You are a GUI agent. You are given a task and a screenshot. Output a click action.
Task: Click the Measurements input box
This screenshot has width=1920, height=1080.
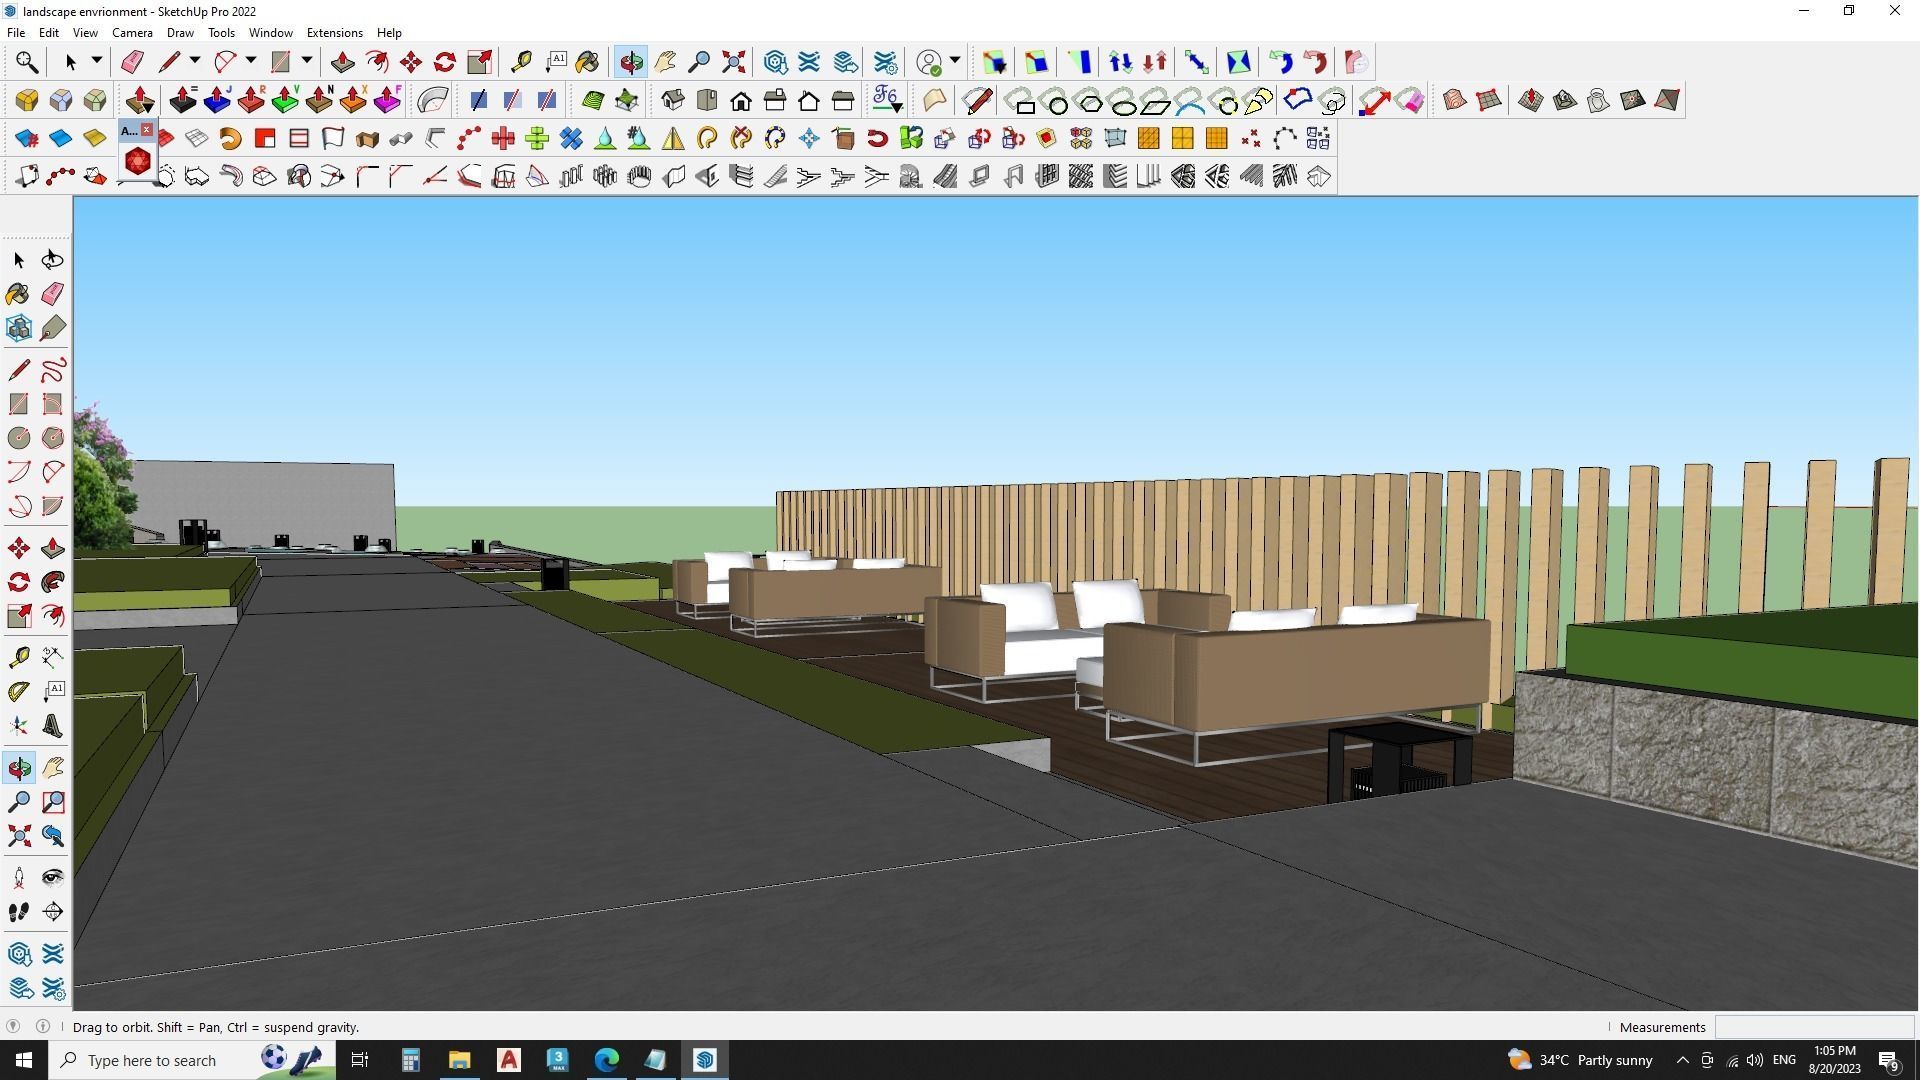(x=1814, y=1027)
